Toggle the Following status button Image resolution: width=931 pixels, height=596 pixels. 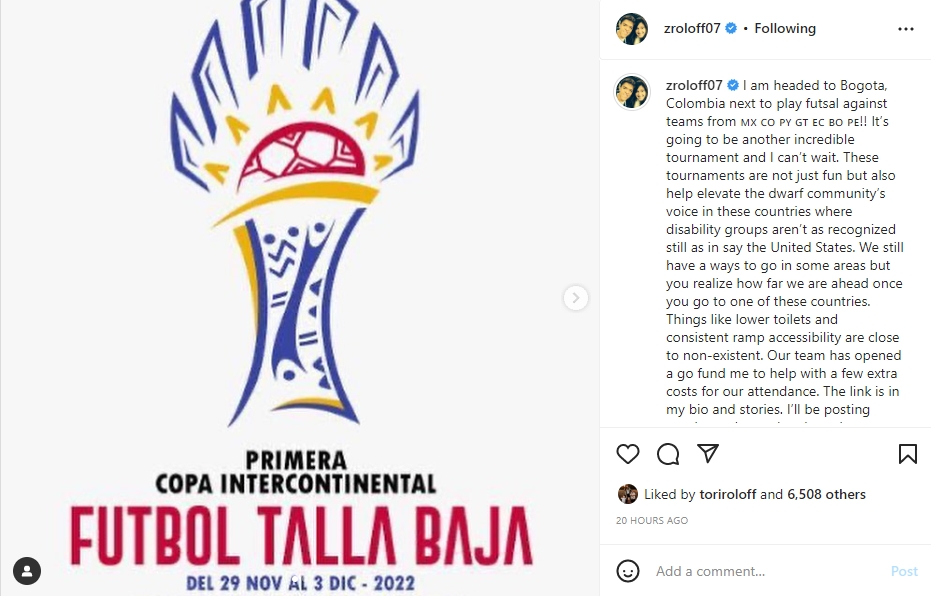coord(785,28)
